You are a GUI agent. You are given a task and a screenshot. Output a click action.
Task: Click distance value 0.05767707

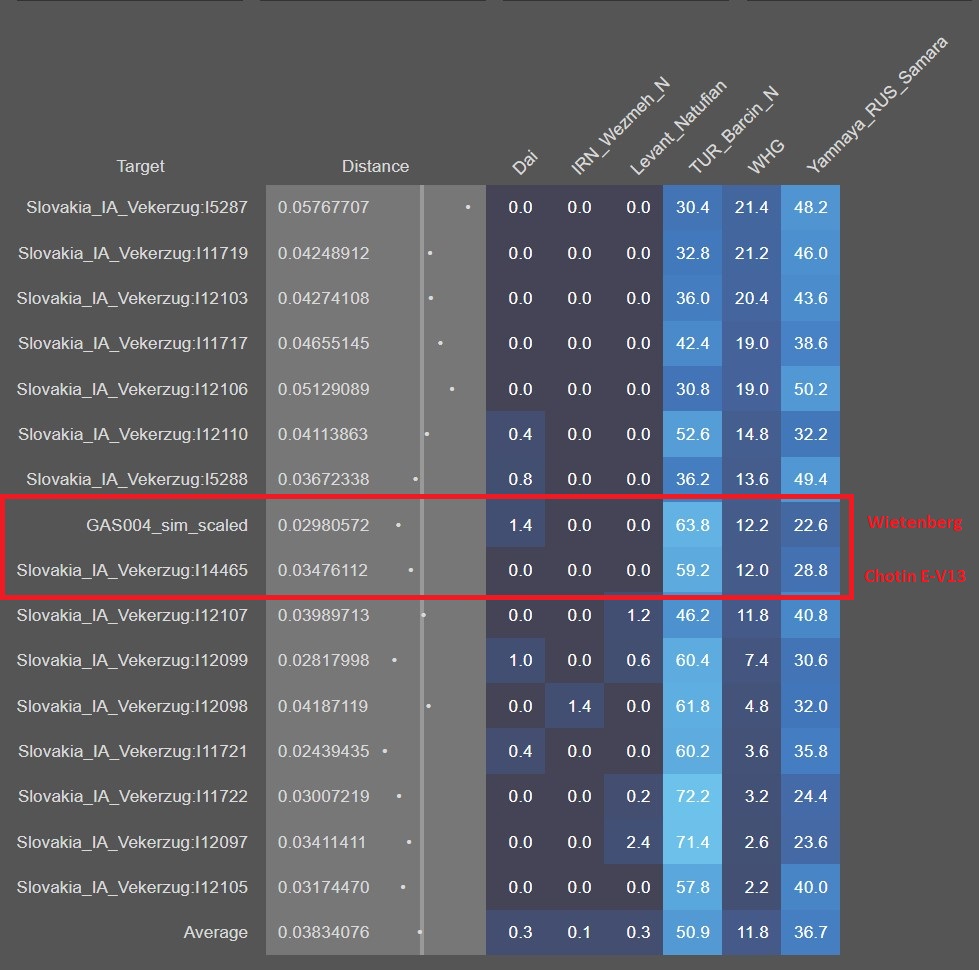coord(323,207)
